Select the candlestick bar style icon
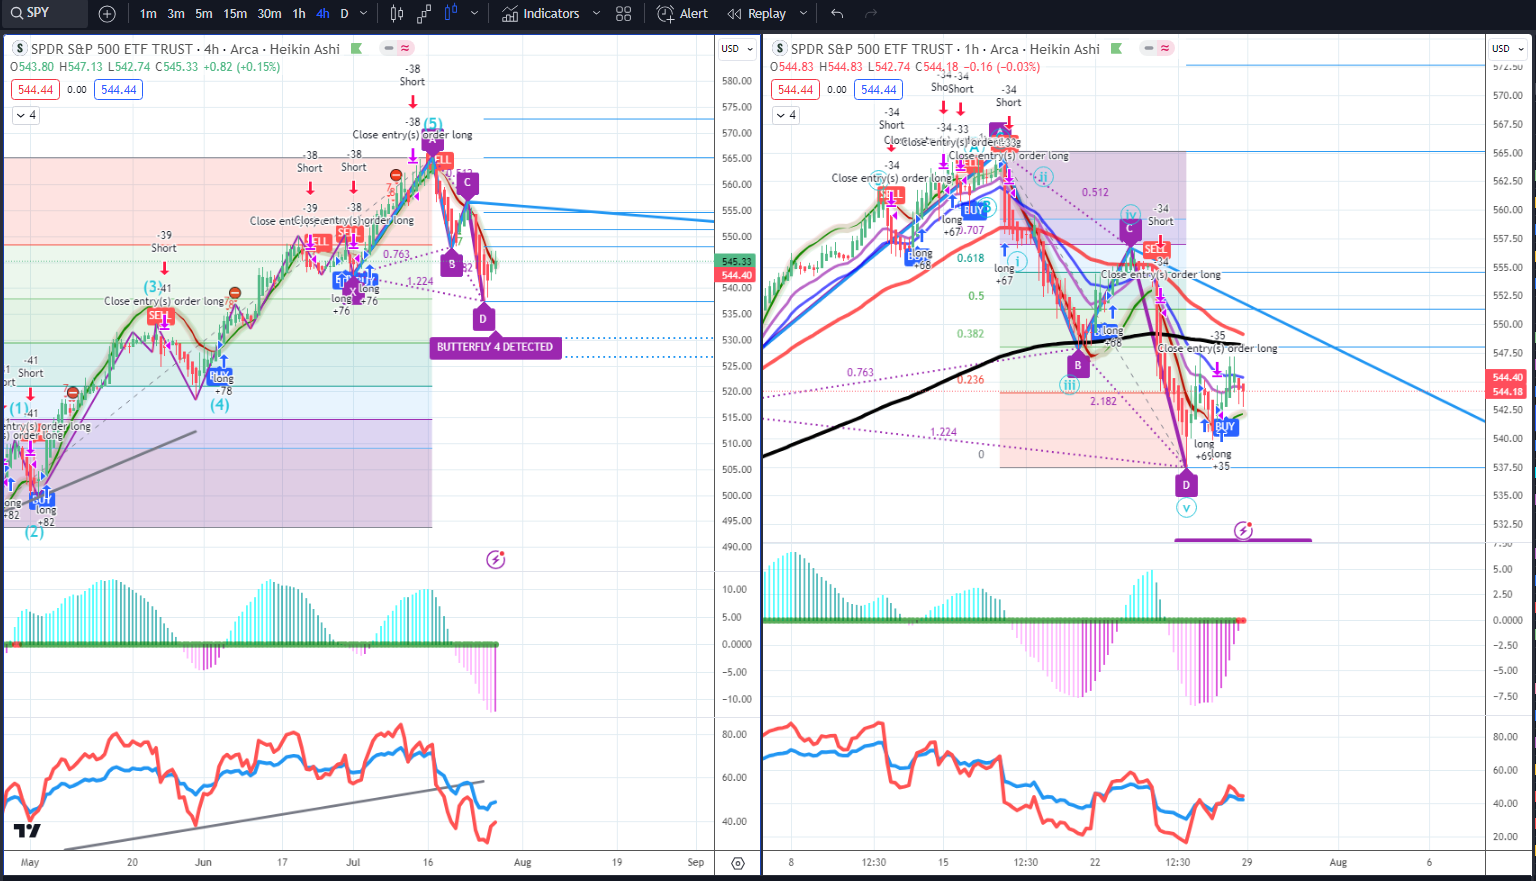This screenshot has width=1536, height=881. click(397, 14)
